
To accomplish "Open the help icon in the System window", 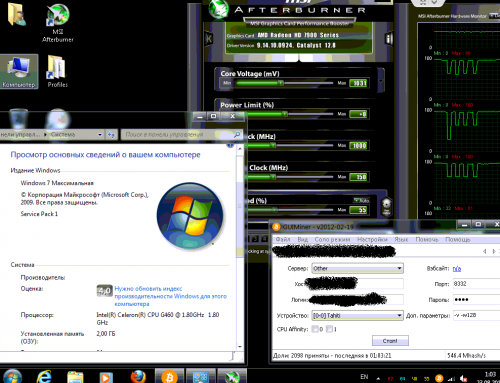I will click(x=230, y=146).
